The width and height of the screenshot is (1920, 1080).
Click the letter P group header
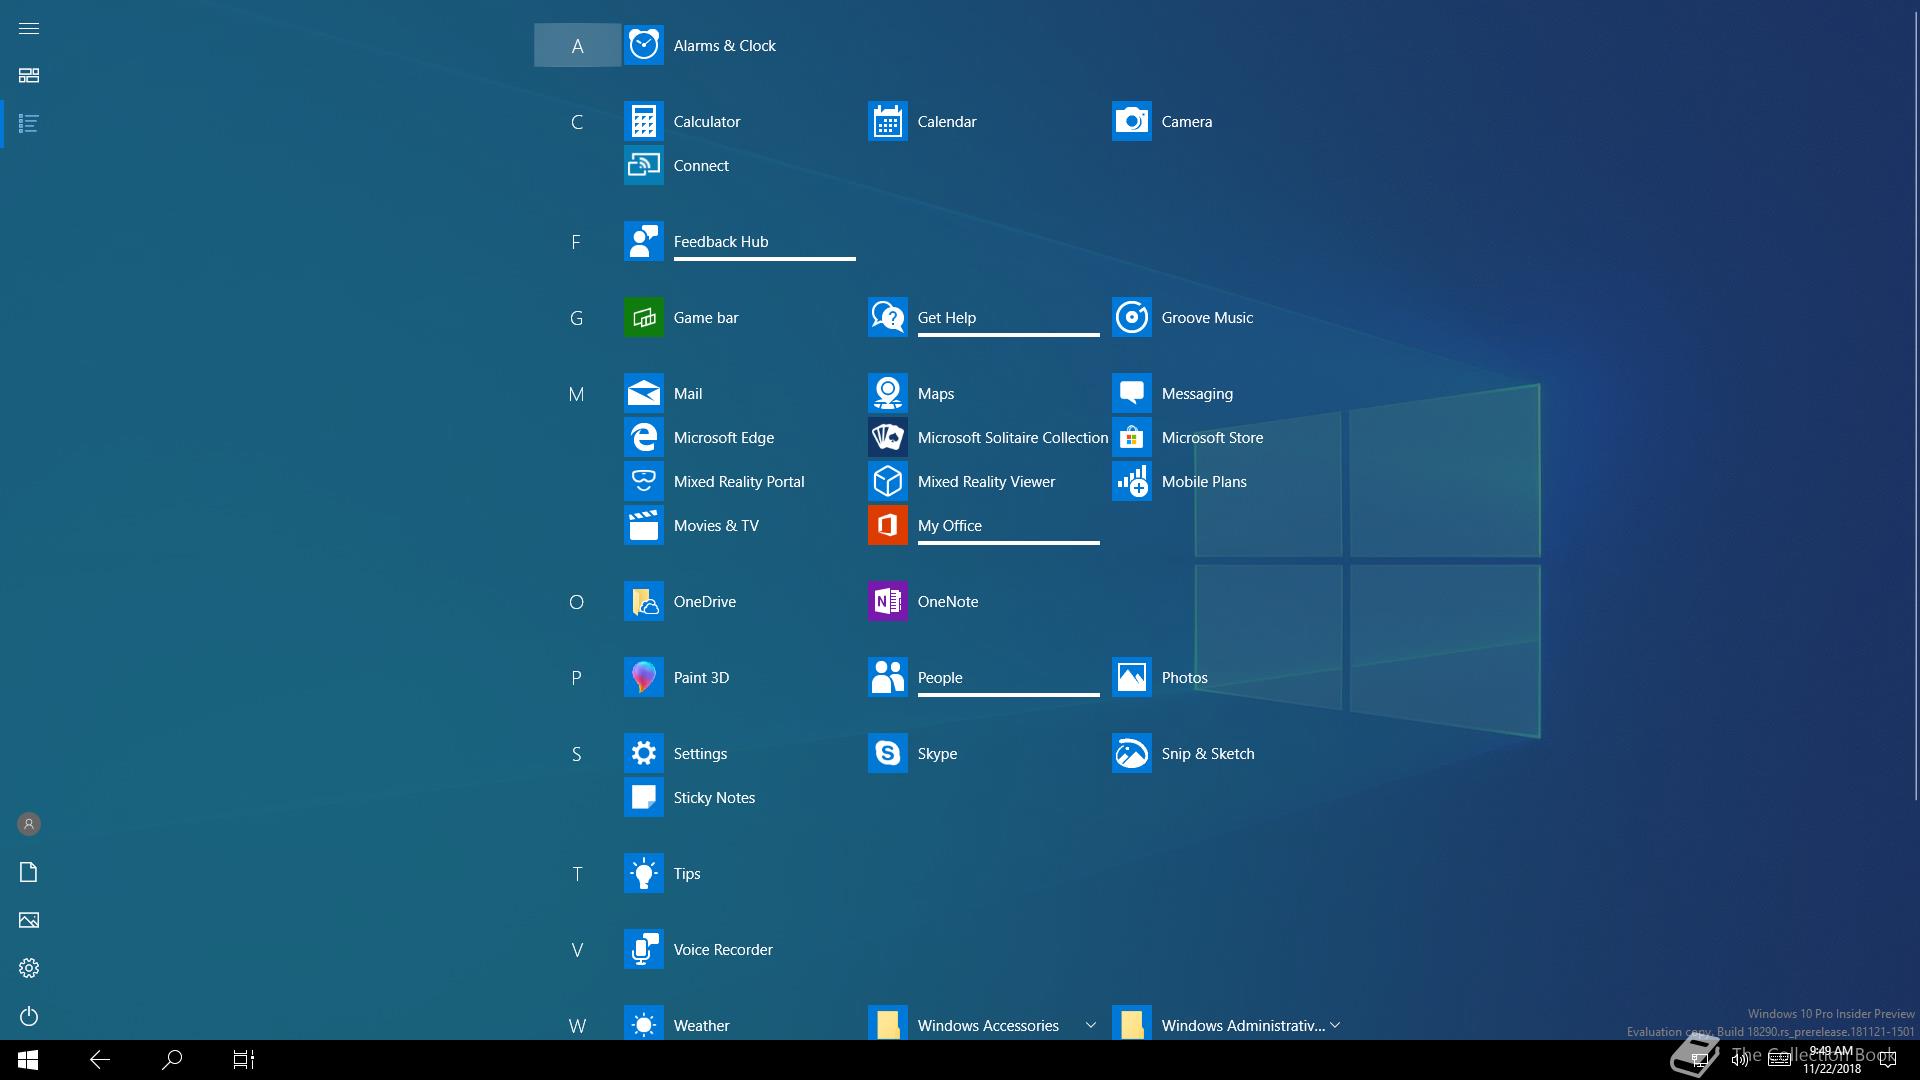pos(577,678)
